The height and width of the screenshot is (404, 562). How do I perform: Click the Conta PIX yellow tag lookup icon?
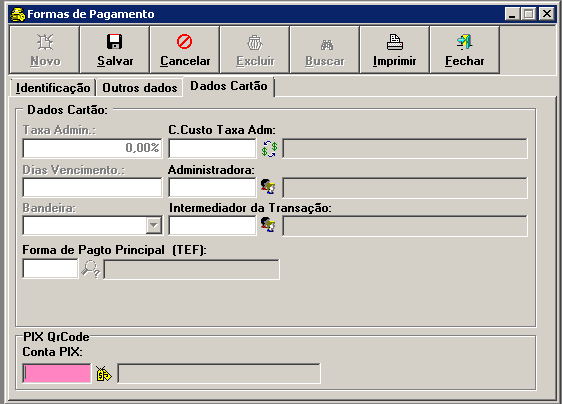[104, 374]
